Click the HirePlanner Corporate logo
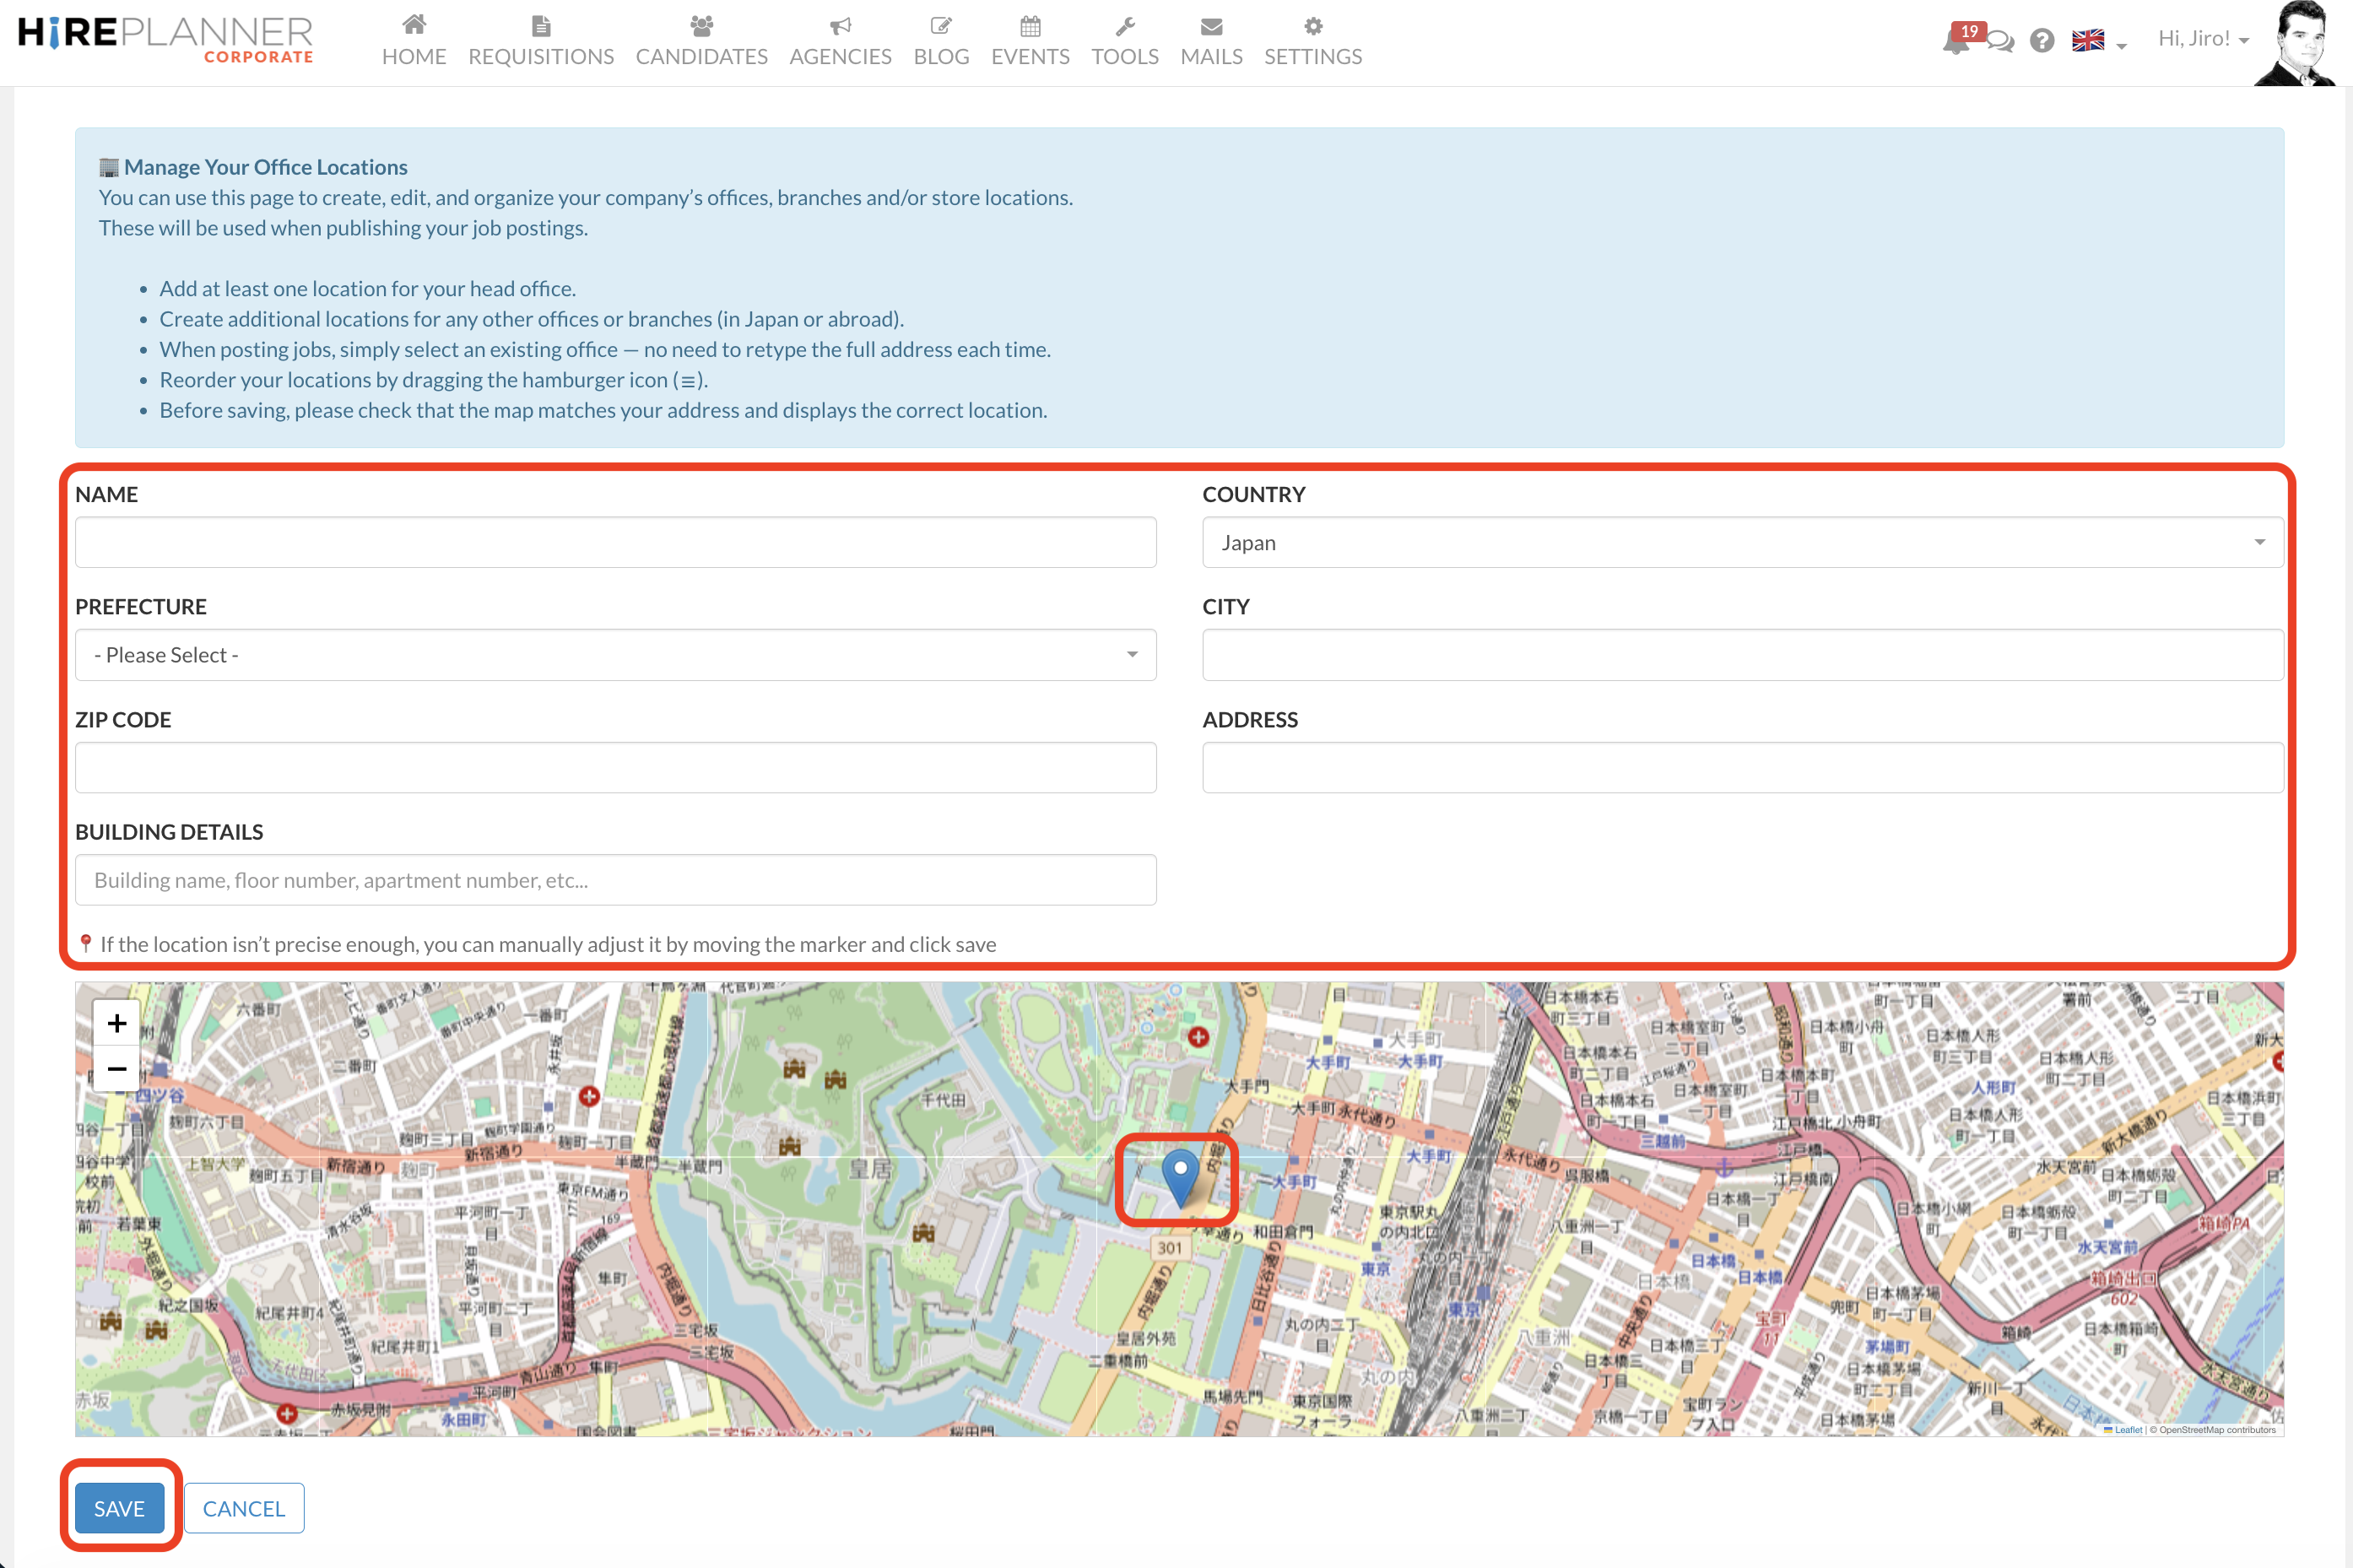2353x1568 pixels. [x=166, y=40]
